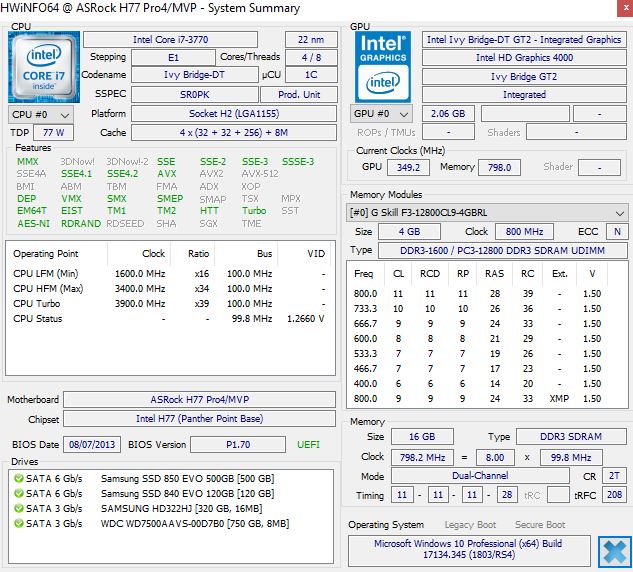Image resolution: width=633 pixels, height=572 pixels.
Task: Click the Ivy Bridge GT2 field
Action: pos(524,77)
